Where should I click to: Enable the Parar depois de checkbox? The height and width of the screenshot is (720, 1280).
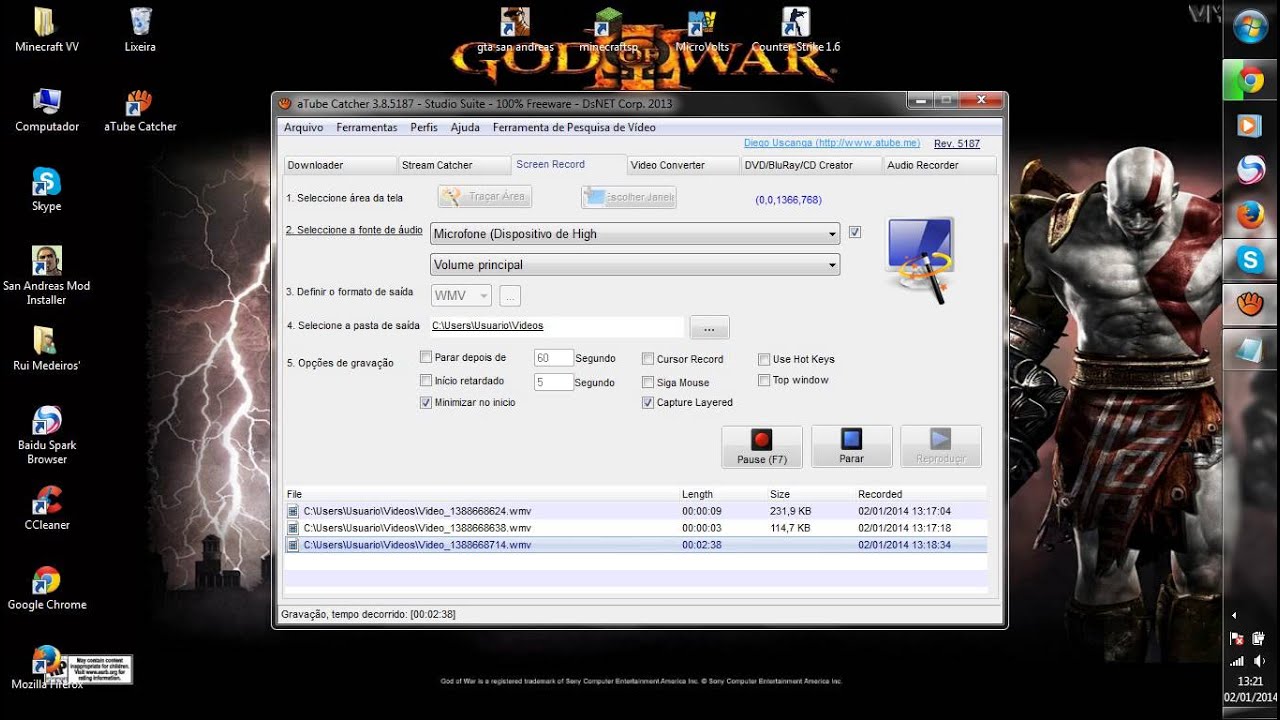click(x=426, y=357)
